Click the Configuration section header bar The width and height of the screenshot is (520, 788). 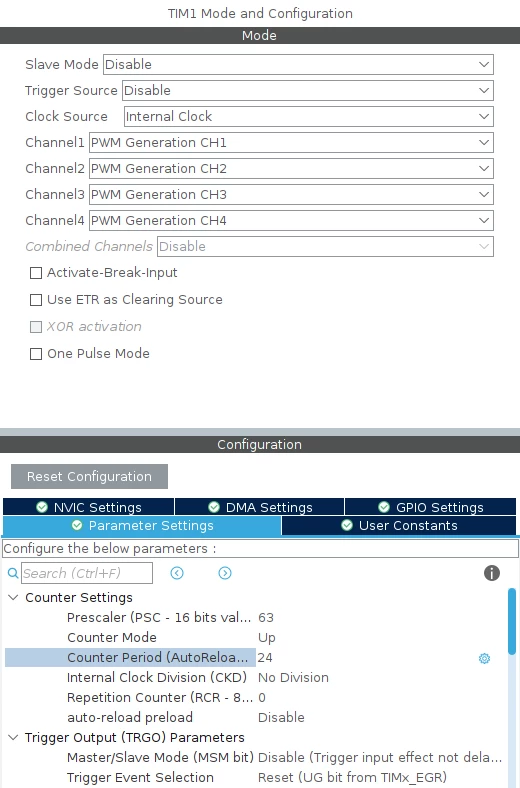pyautogui.click(x=260, y=444)
